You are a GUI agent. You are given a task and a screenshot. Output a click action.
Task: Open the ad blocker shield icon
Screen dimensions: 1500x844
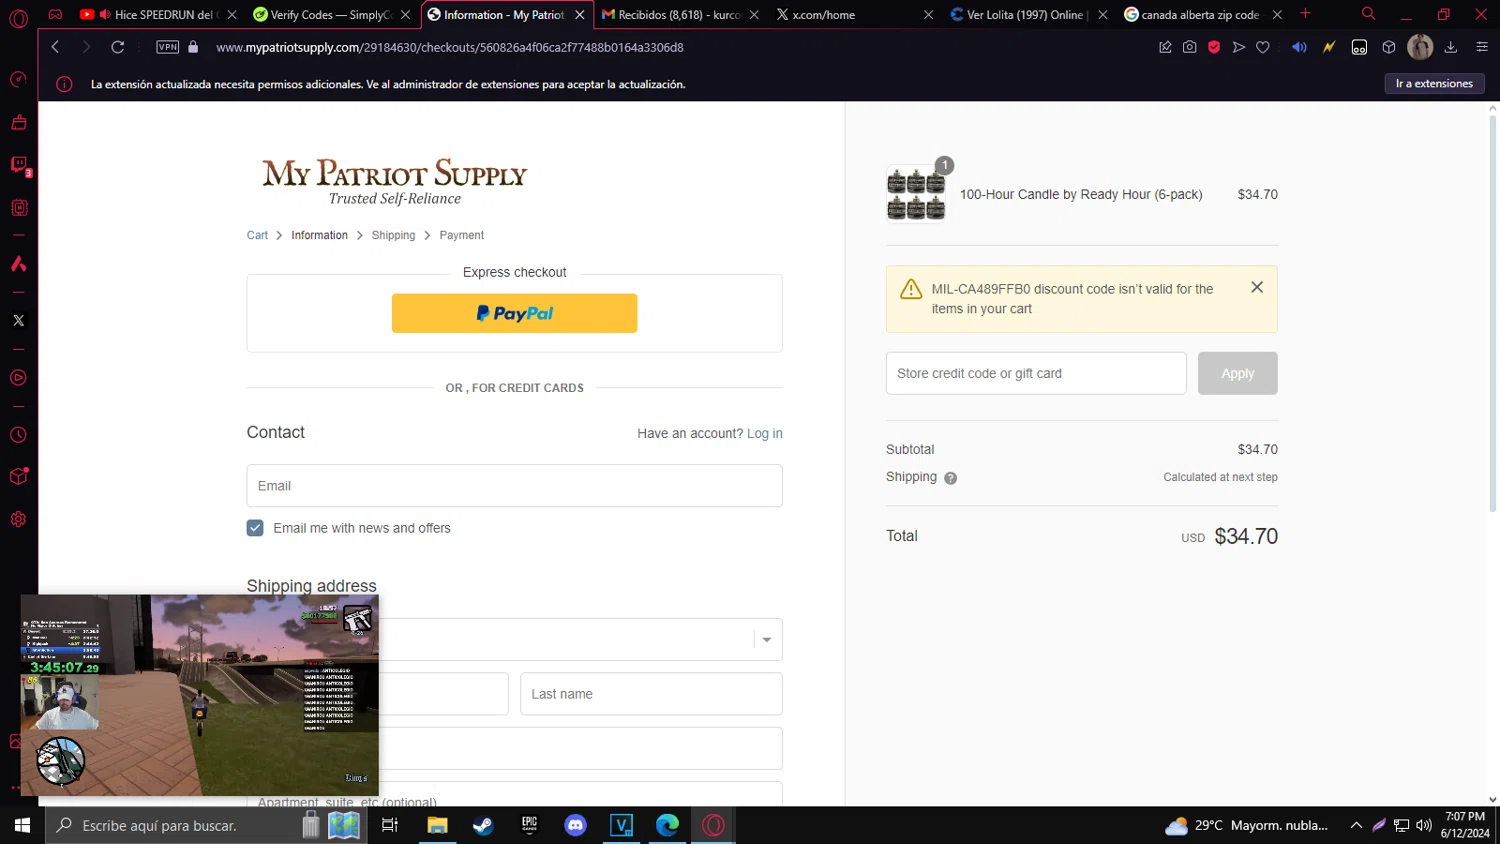point(1214,47)
